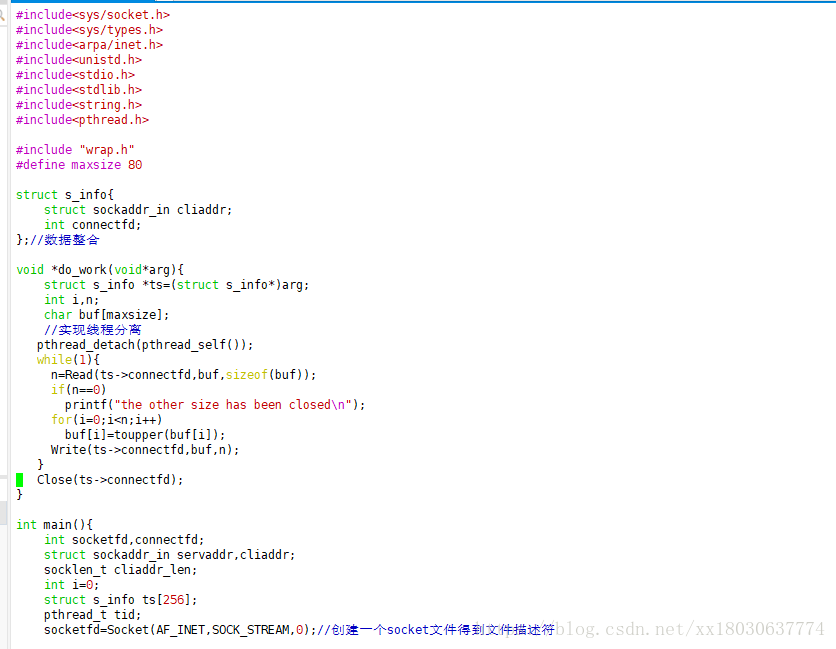
Task: Click the n=Read(ts->connectfd,buf,sizeof(buf)); line
Action: coord(183,375)
